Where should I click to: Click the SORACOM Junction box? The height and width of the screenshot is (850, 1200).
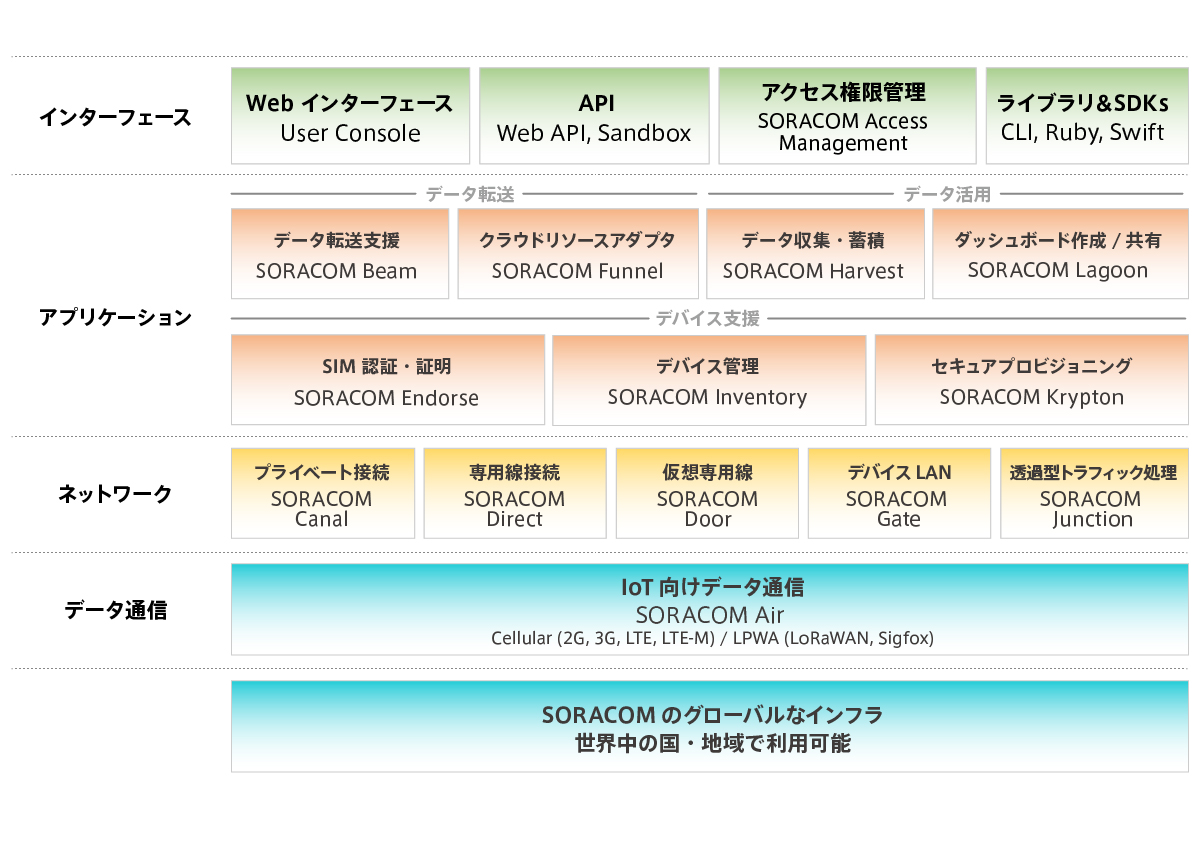point(1095,493)
